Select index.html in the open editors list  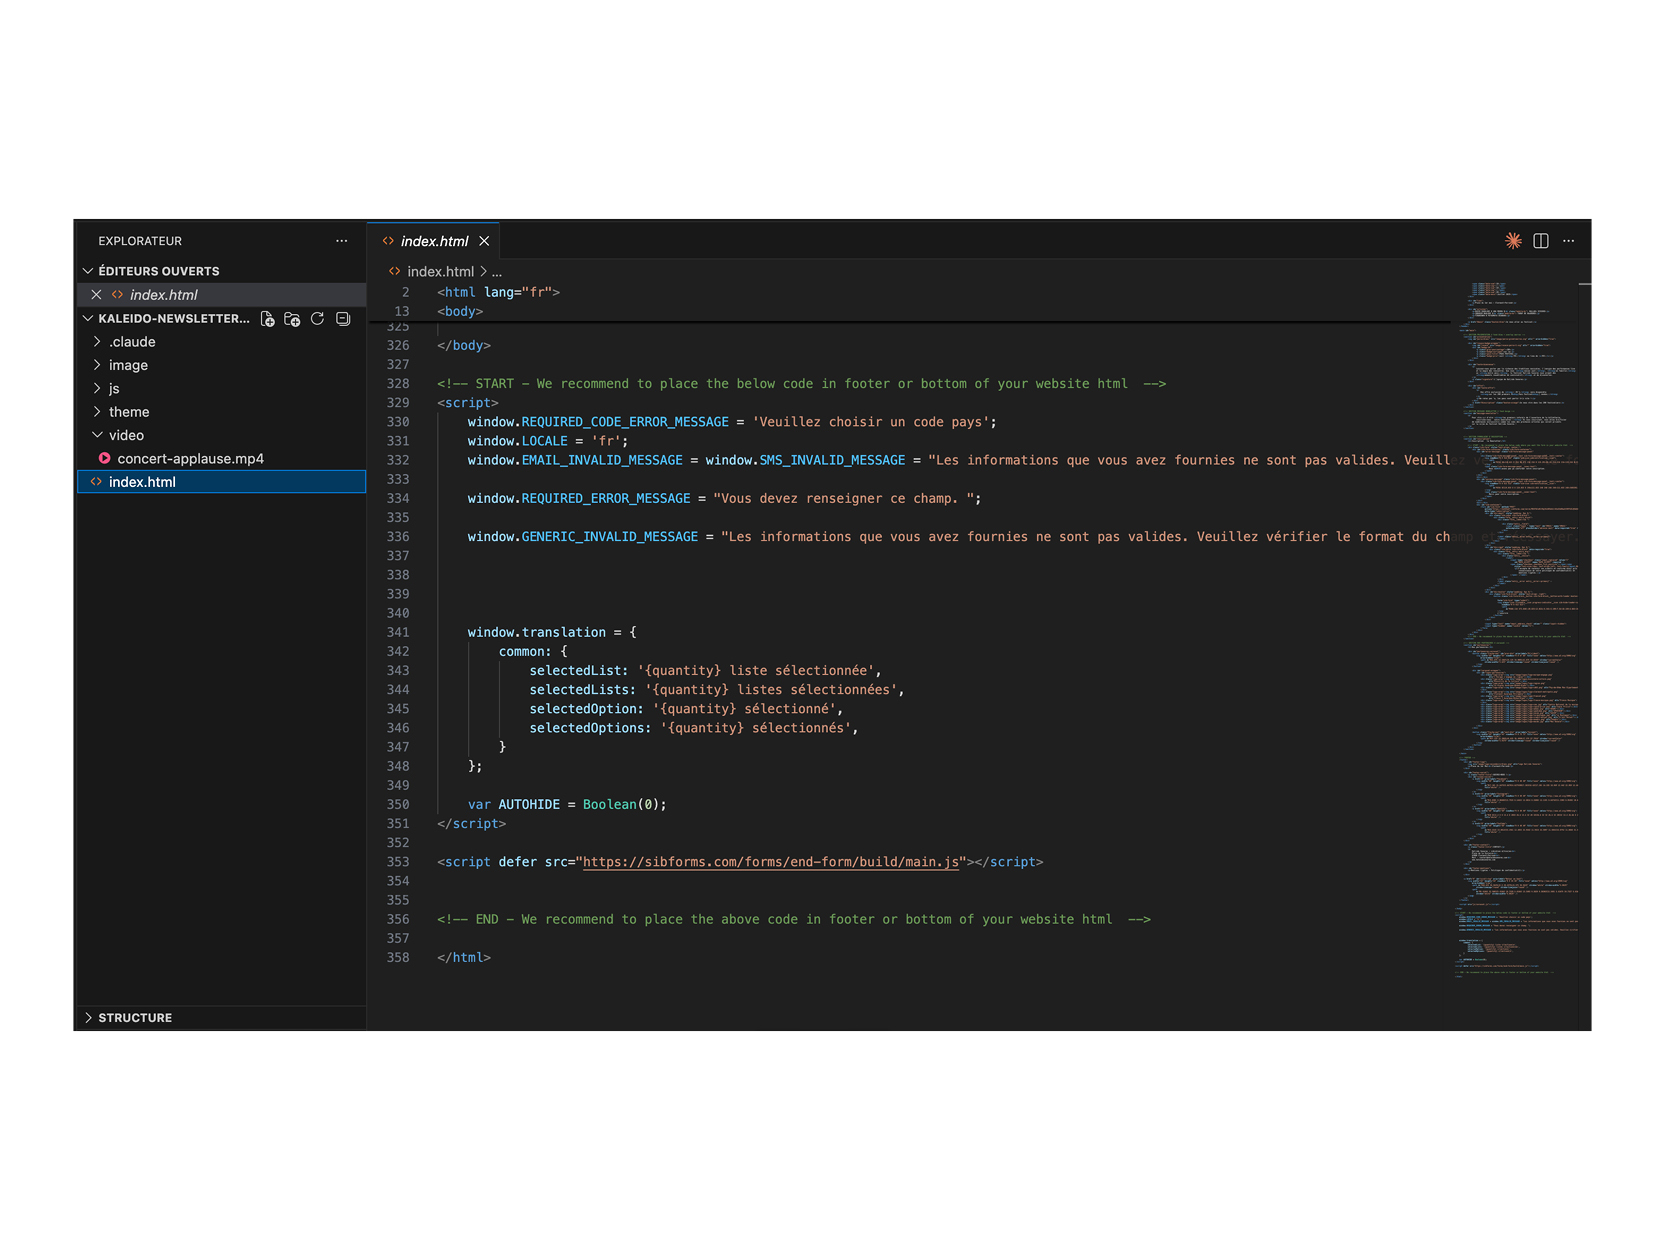coord(222,295)
